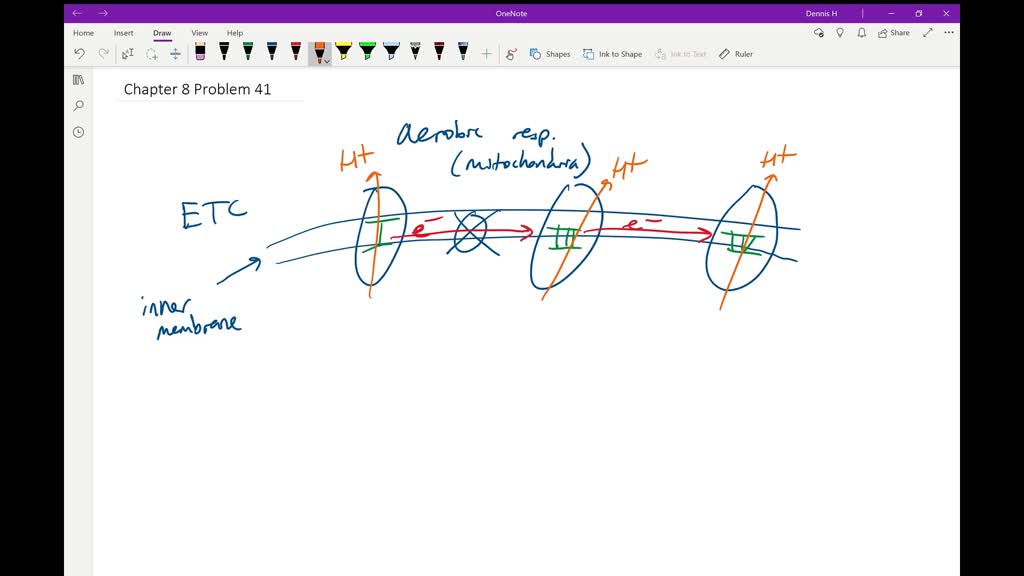Show the notebooks navigation pane

click(78, 80)
